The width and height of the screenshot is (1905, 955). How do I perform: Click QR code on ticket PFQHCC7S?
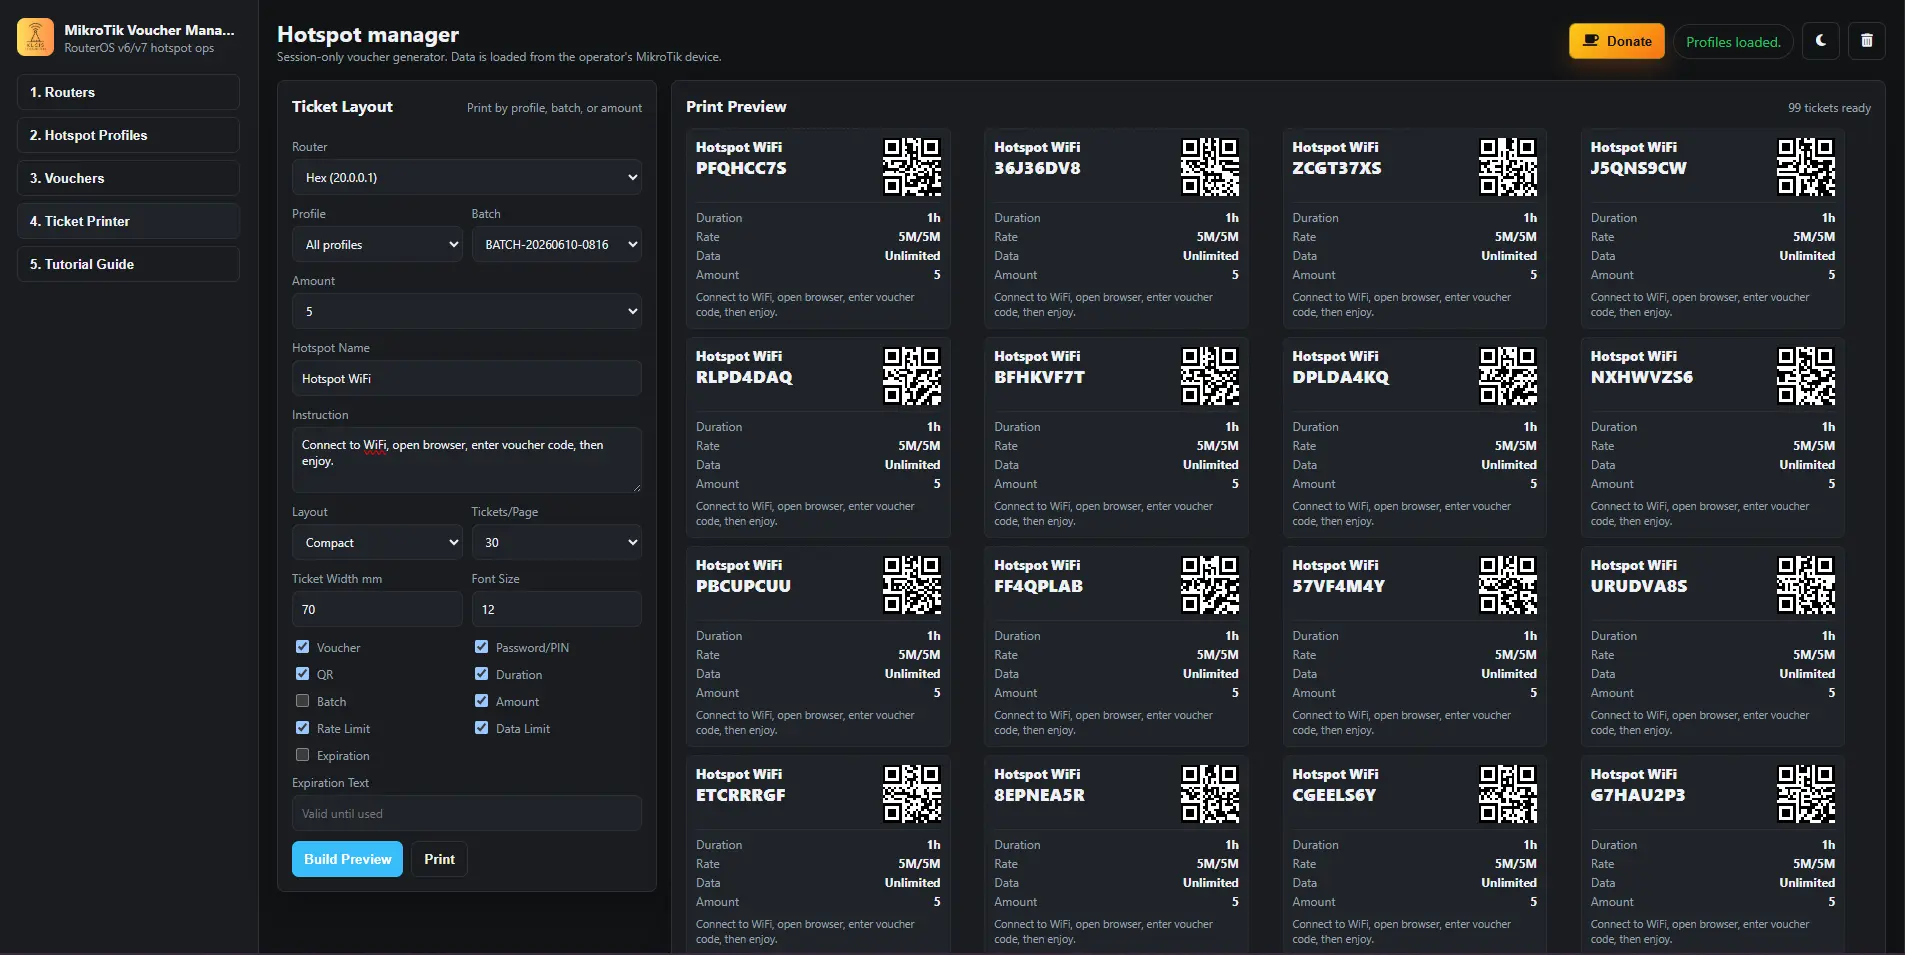click(x=912, y=167)
